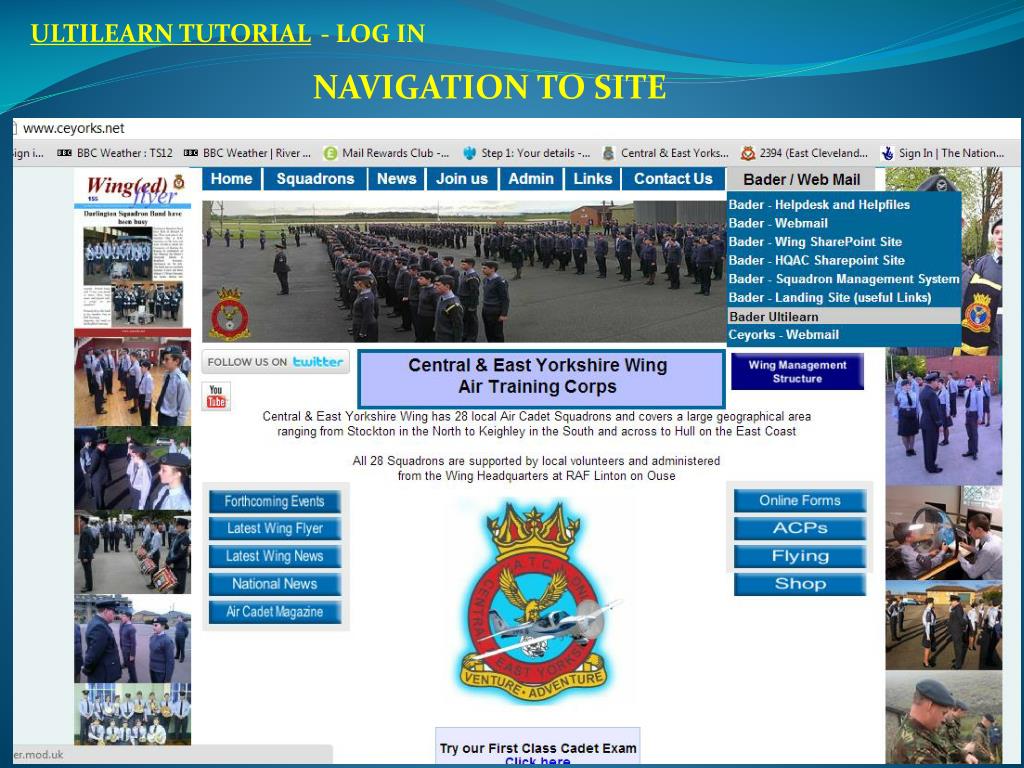Viewport: 1024px width, 768px height.
Task: Open BBC Weather River bookmark
Action: coord(247,153)
